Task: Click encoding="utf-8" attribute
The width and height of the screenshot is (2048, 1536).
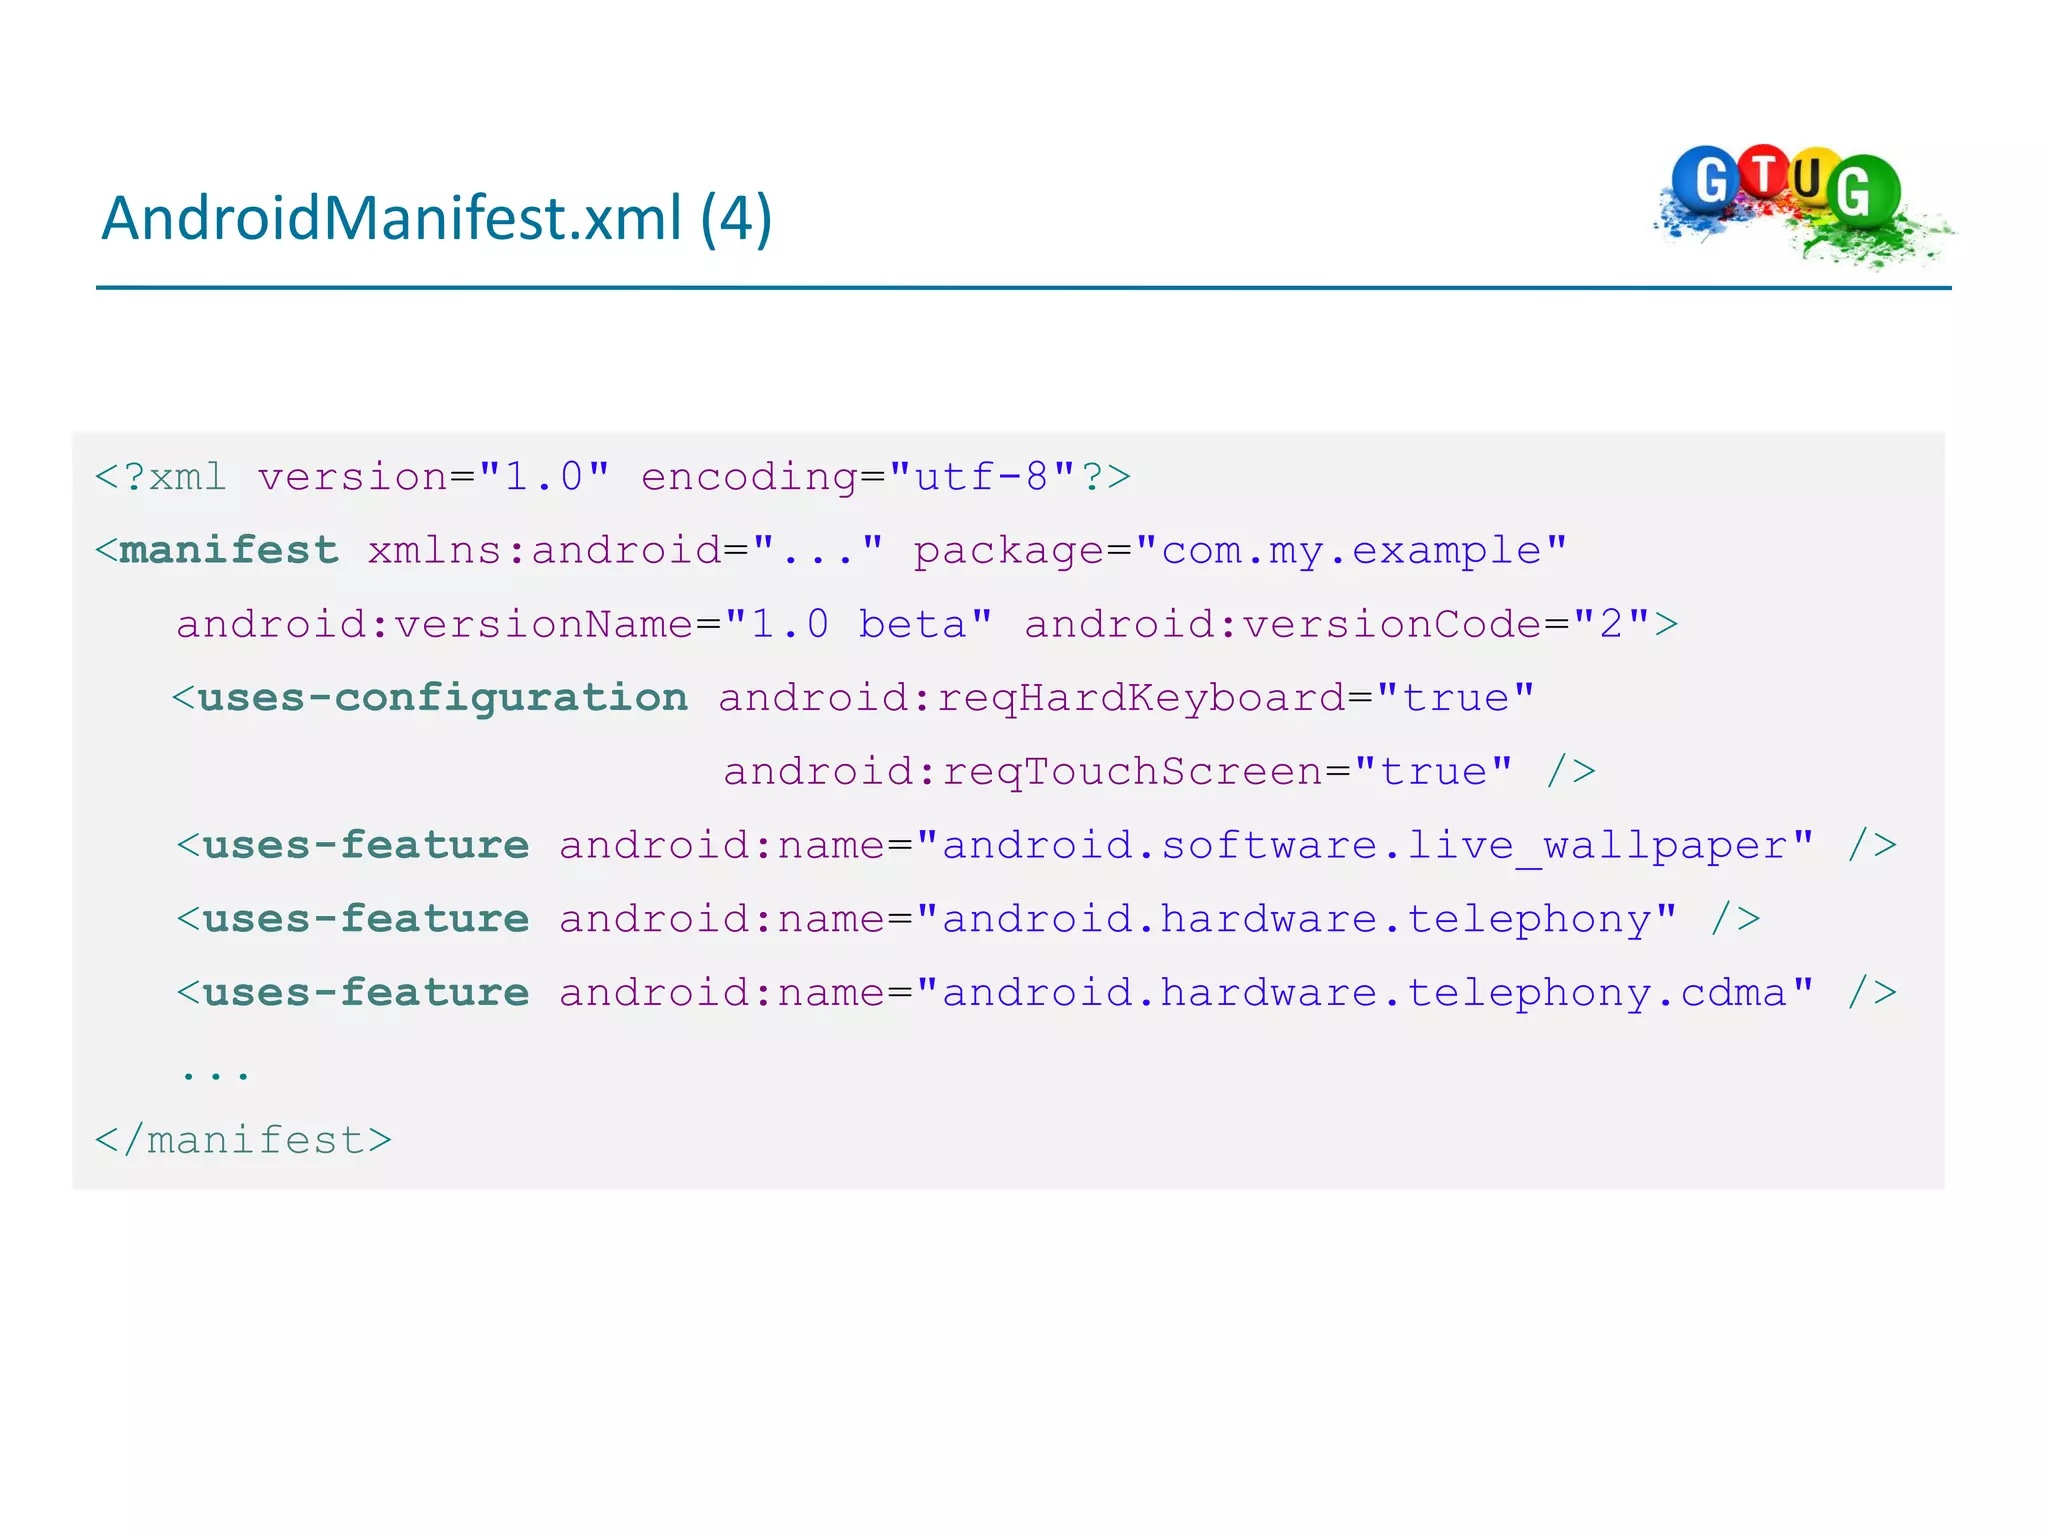Action: click(x=858, y=477)
